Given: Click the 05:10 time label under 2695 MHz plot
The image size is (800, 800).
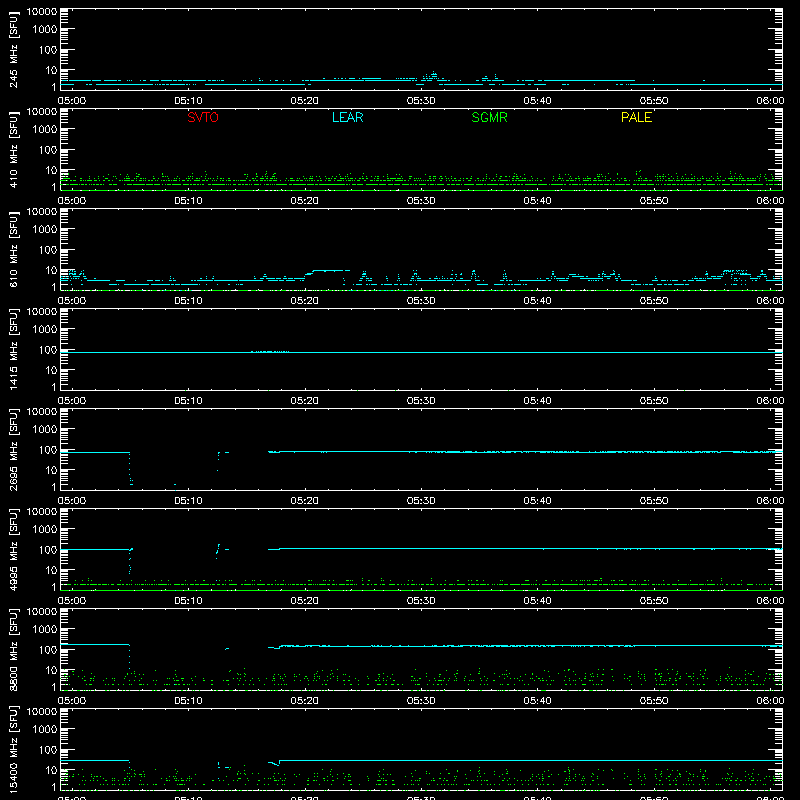Looking at the screenshot, I should pyautogui.click(x=188, y=501).
